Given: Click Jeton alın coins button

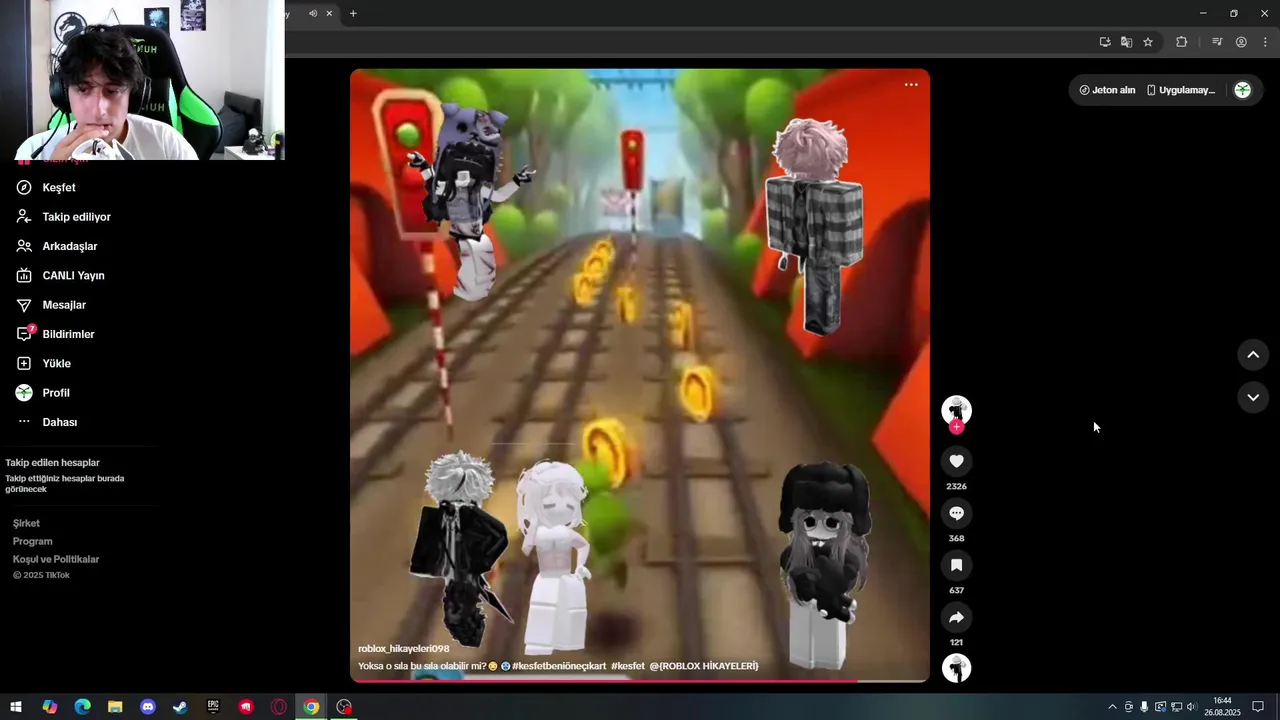Looking at the screenshot, I should coord(1107,90).
